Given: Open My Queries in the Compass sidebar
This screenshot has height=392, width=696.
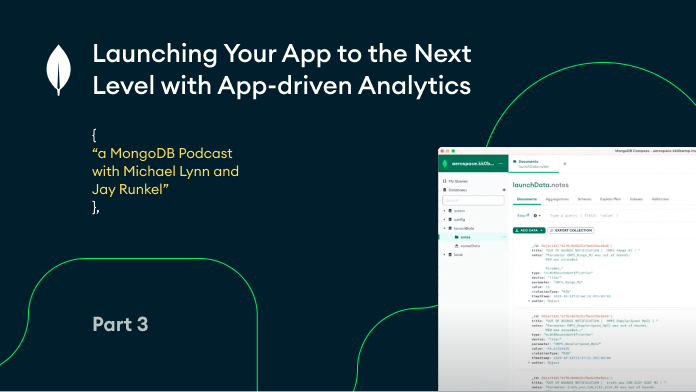Looking at the screenshot, I should [x=455, y=181].
